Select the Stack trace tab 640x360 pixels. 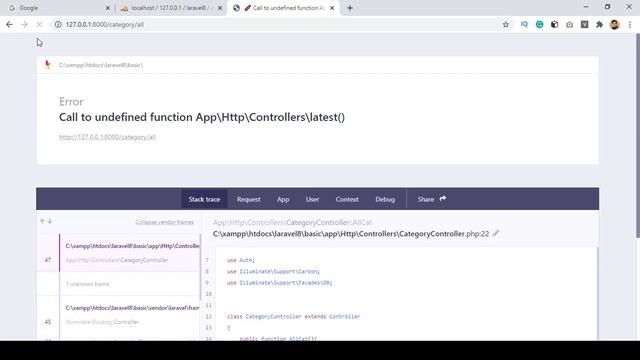(204, 199)
